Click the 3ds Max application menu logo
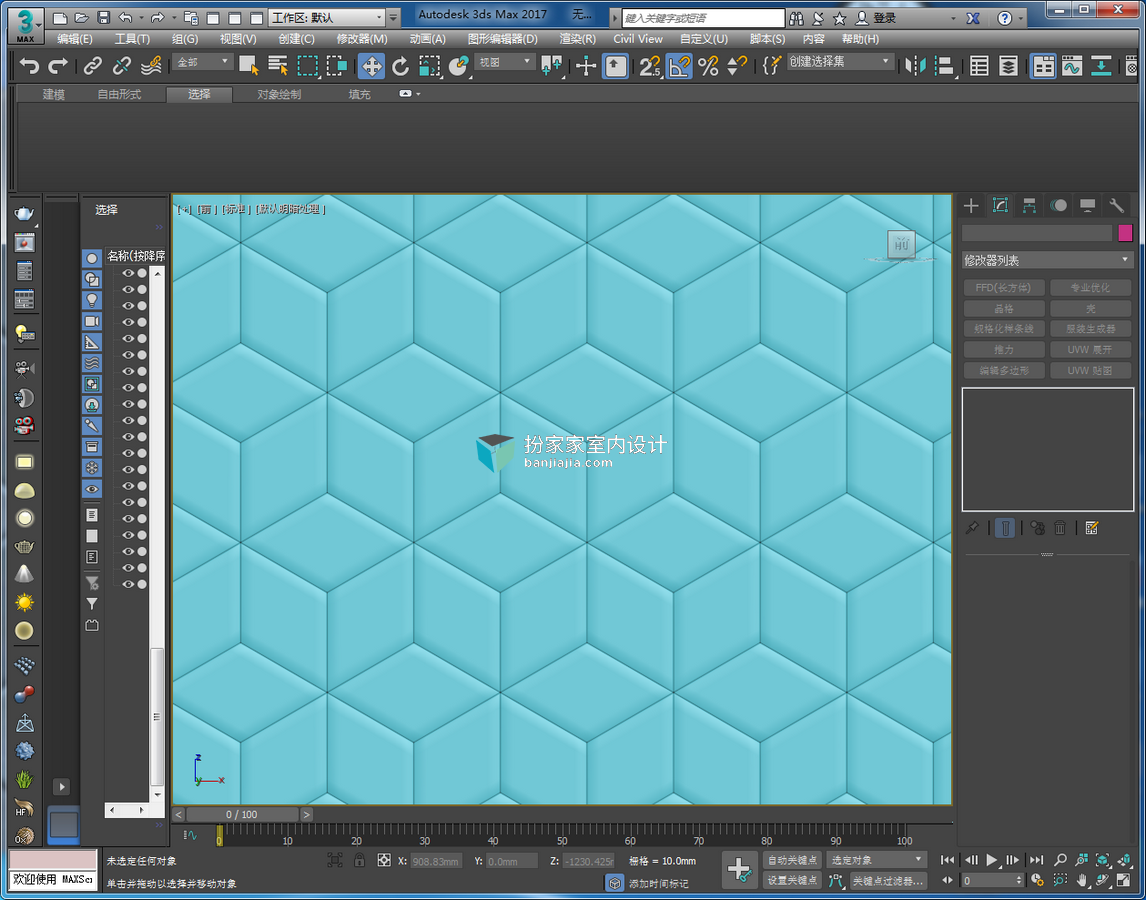This screenshot has width=1146, height=900. 25,25
